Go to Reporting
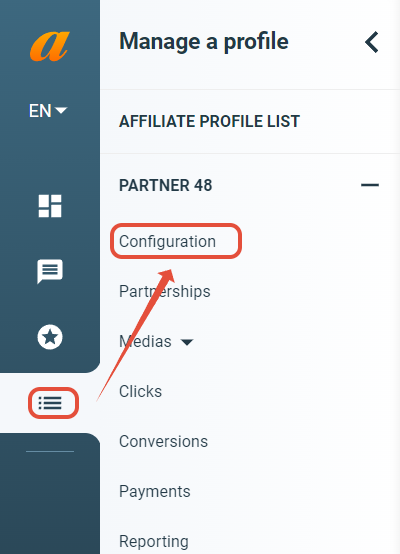Screen dimensions: 400x554 pyautogui.click(x=154, y=541)
